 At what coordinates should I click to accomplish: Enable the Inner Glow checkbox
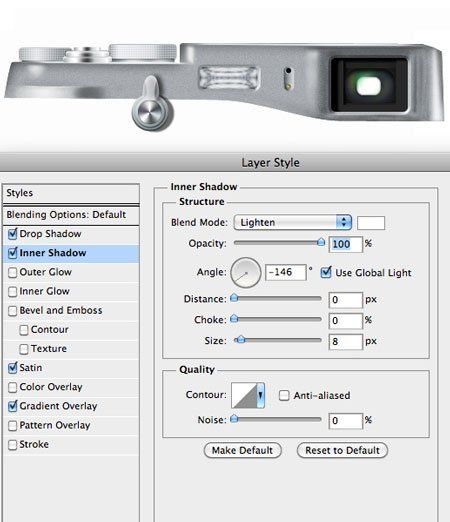[x=12, y=292]
